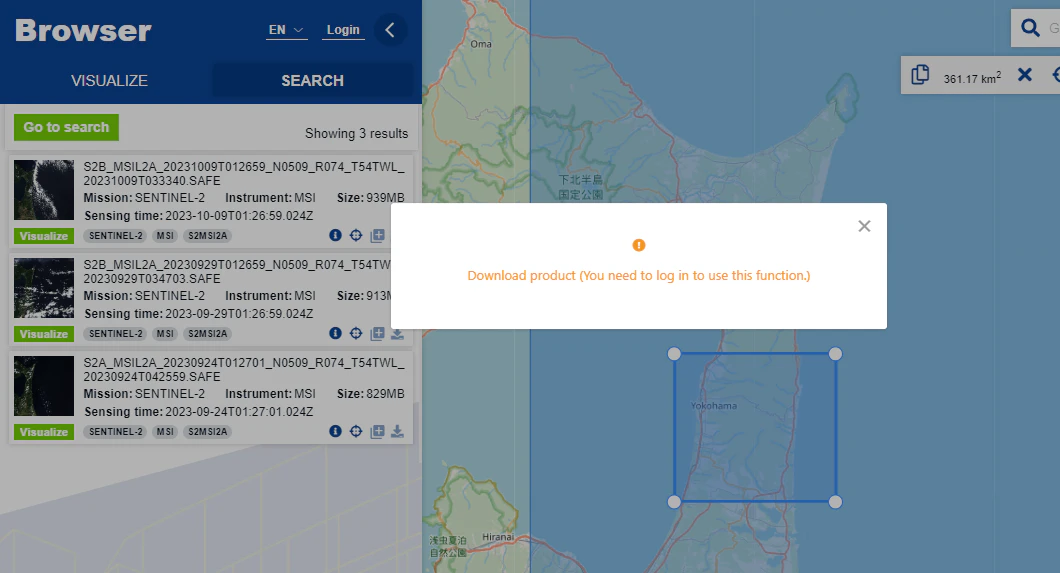The image size is (1060, 573).
Task: Click the Hiranai label on the map
Action: (x=498, y=537)
